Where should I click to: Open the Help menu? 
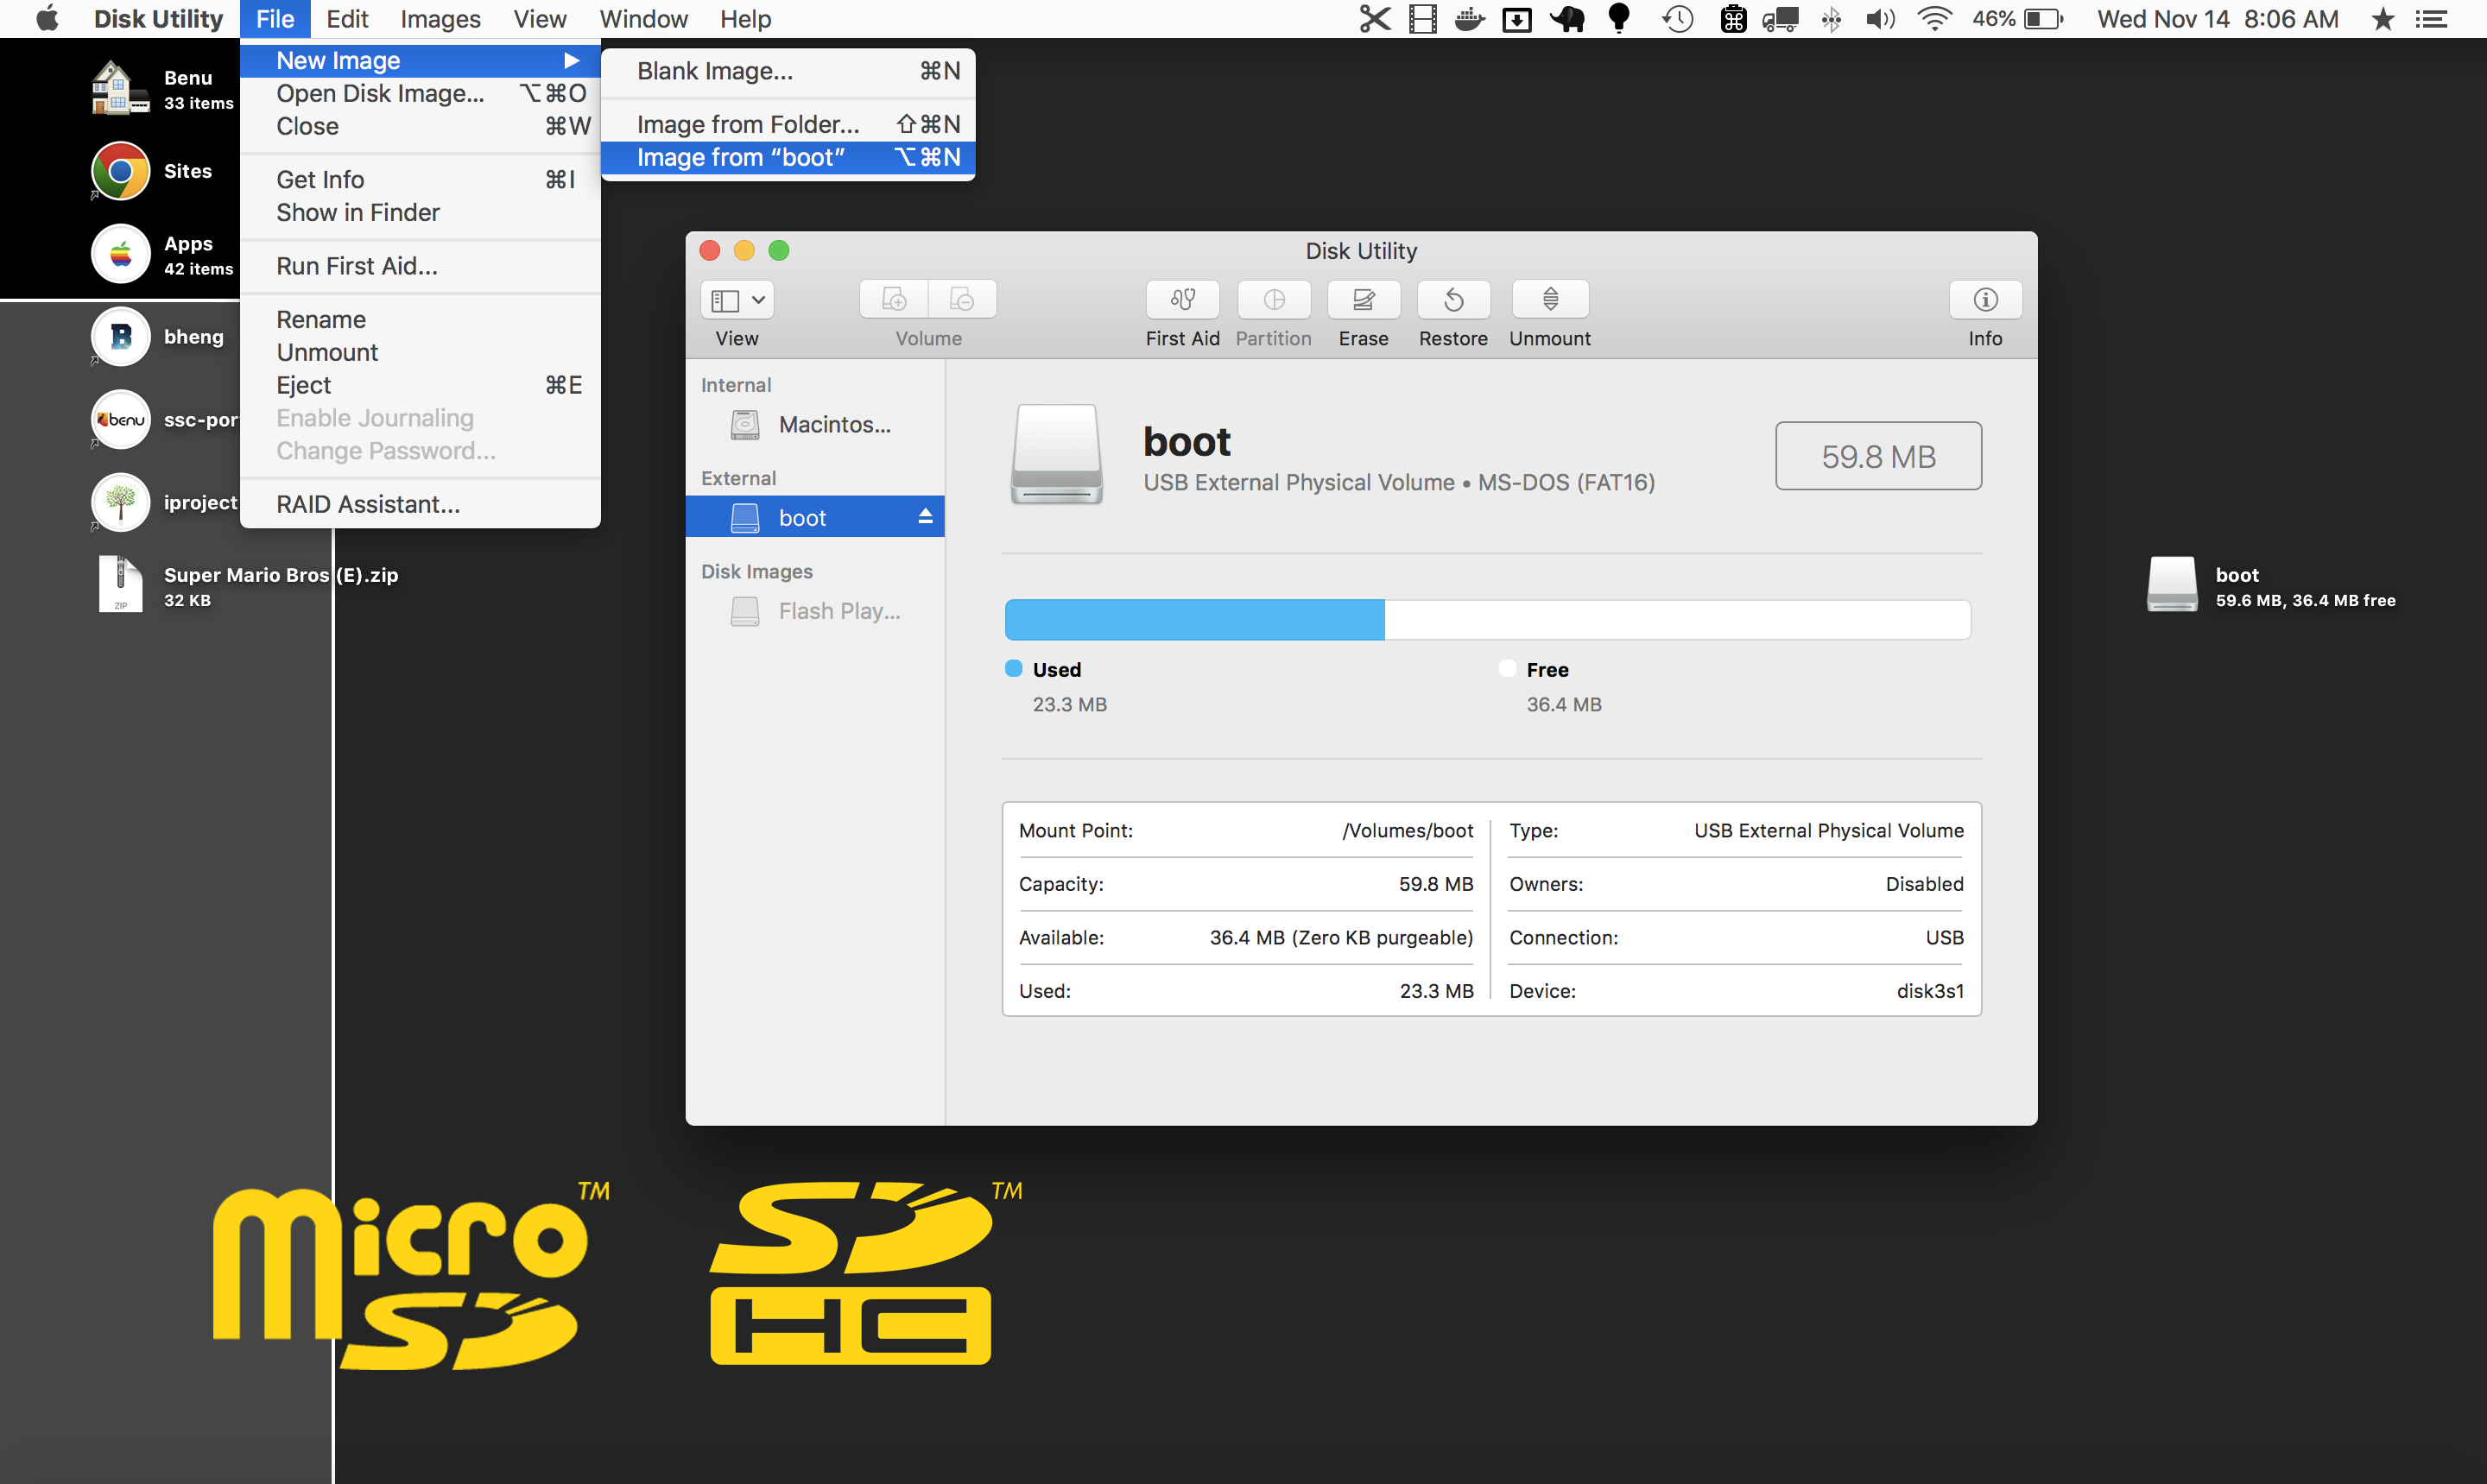(745, 19)
